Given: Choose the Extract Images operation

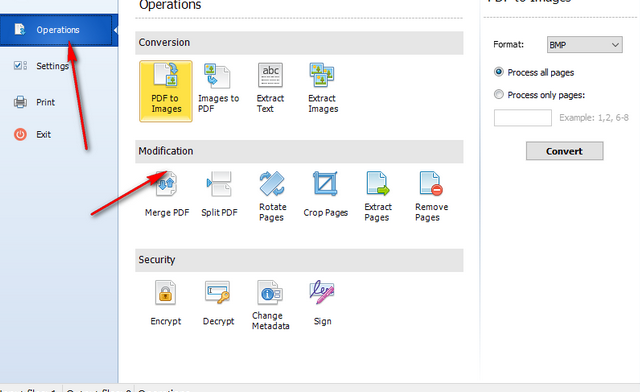Looking at the screenshot, I should [322, 88].
